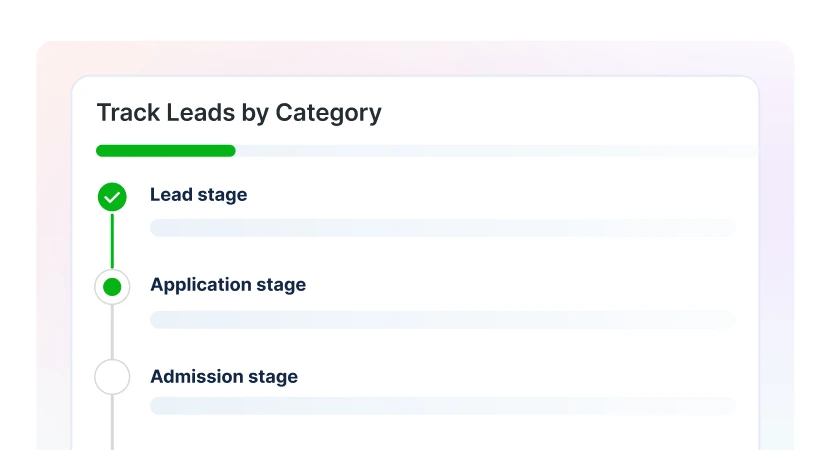Click the green connector line below Lead stage
832x450 pixels.
(112, 240)
